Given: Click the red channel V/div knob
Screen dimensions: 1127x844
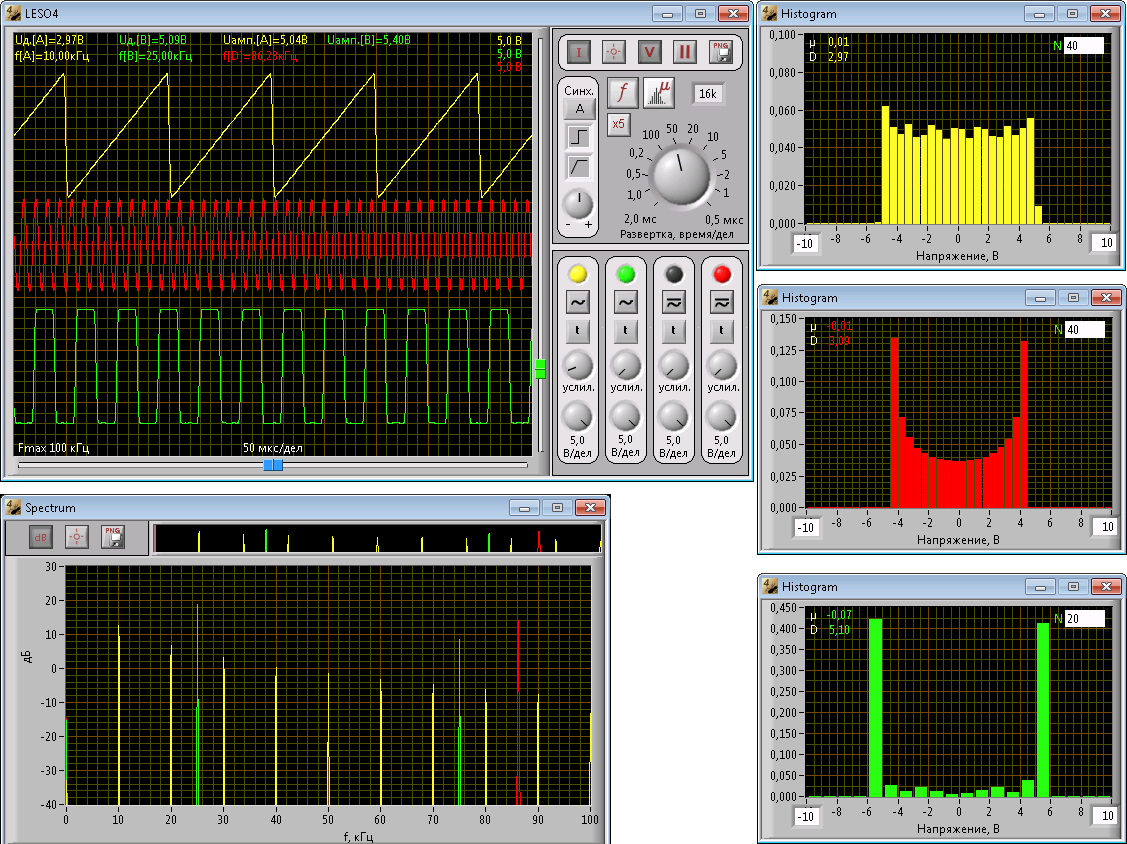Looking at the screenshot, I should (721, 416).
